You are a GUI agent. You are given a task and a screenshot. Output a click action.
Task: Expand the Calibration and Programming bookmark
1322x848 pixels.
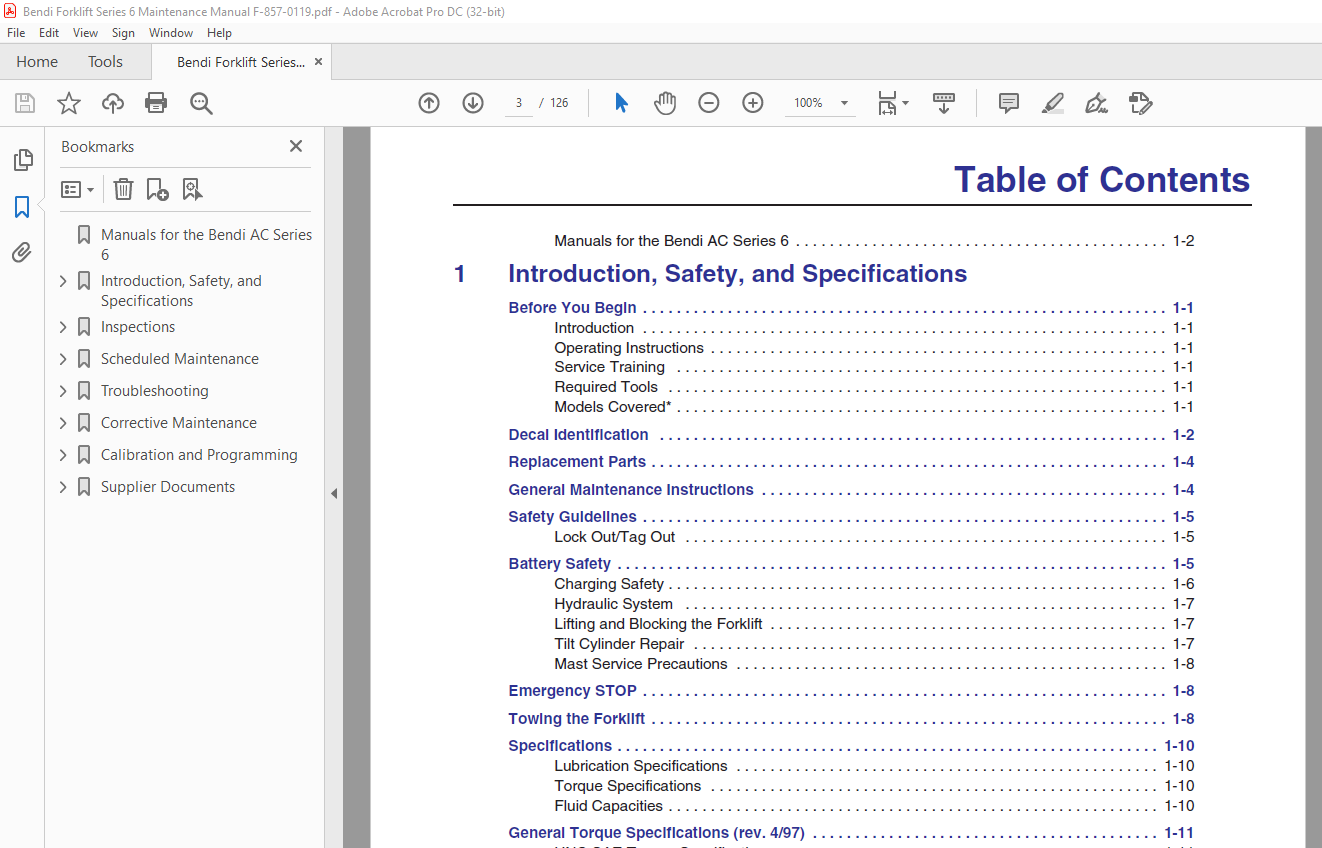click(64, 455)
